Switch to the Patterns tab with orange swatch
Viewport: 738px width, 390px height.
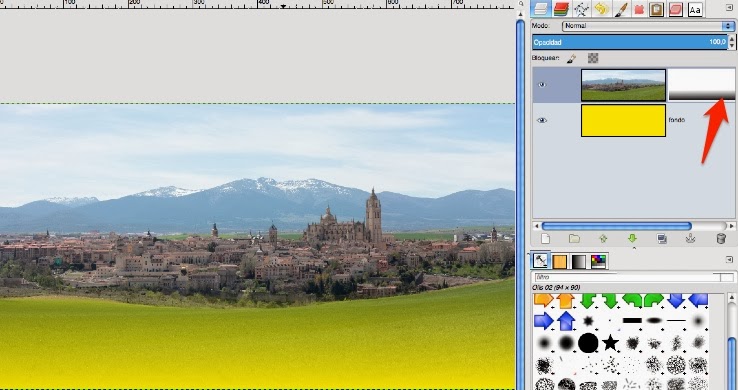click(x=560, y=262)
